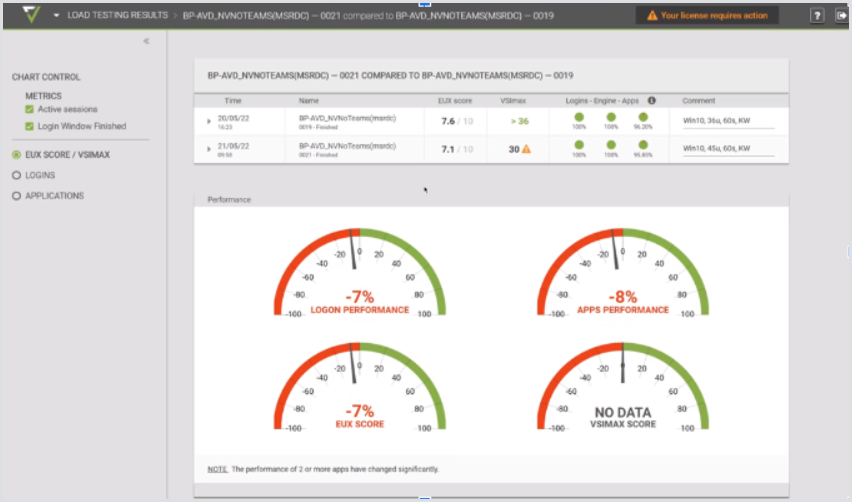852x502 pixels.
Task: Select the Logins radio option
Action: 16,175
